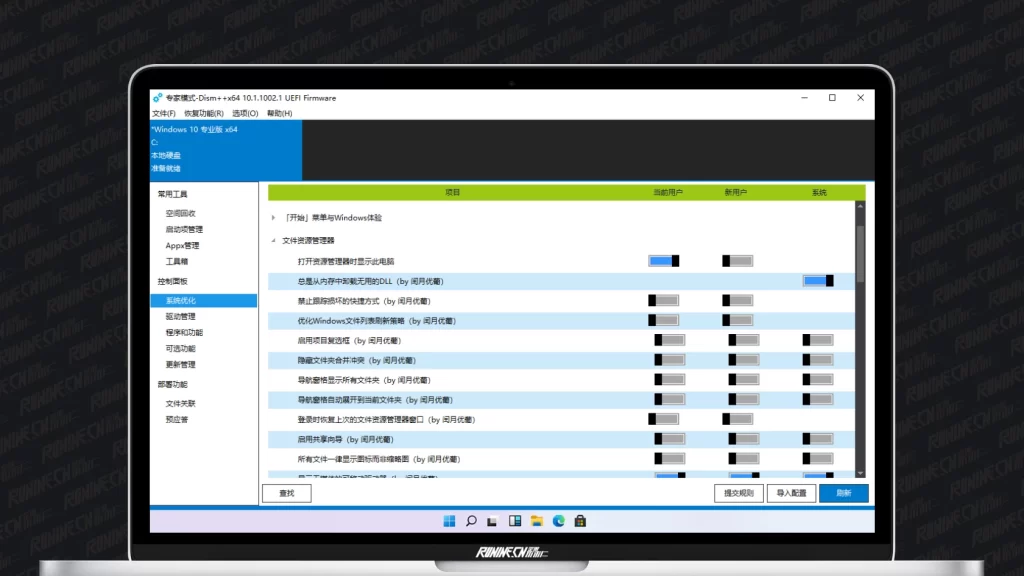Image resolution: width=1024 pixels, height=576 pixels.
Task: Enable 启用项目复选框 for 新用户
Action: point(744,340)
